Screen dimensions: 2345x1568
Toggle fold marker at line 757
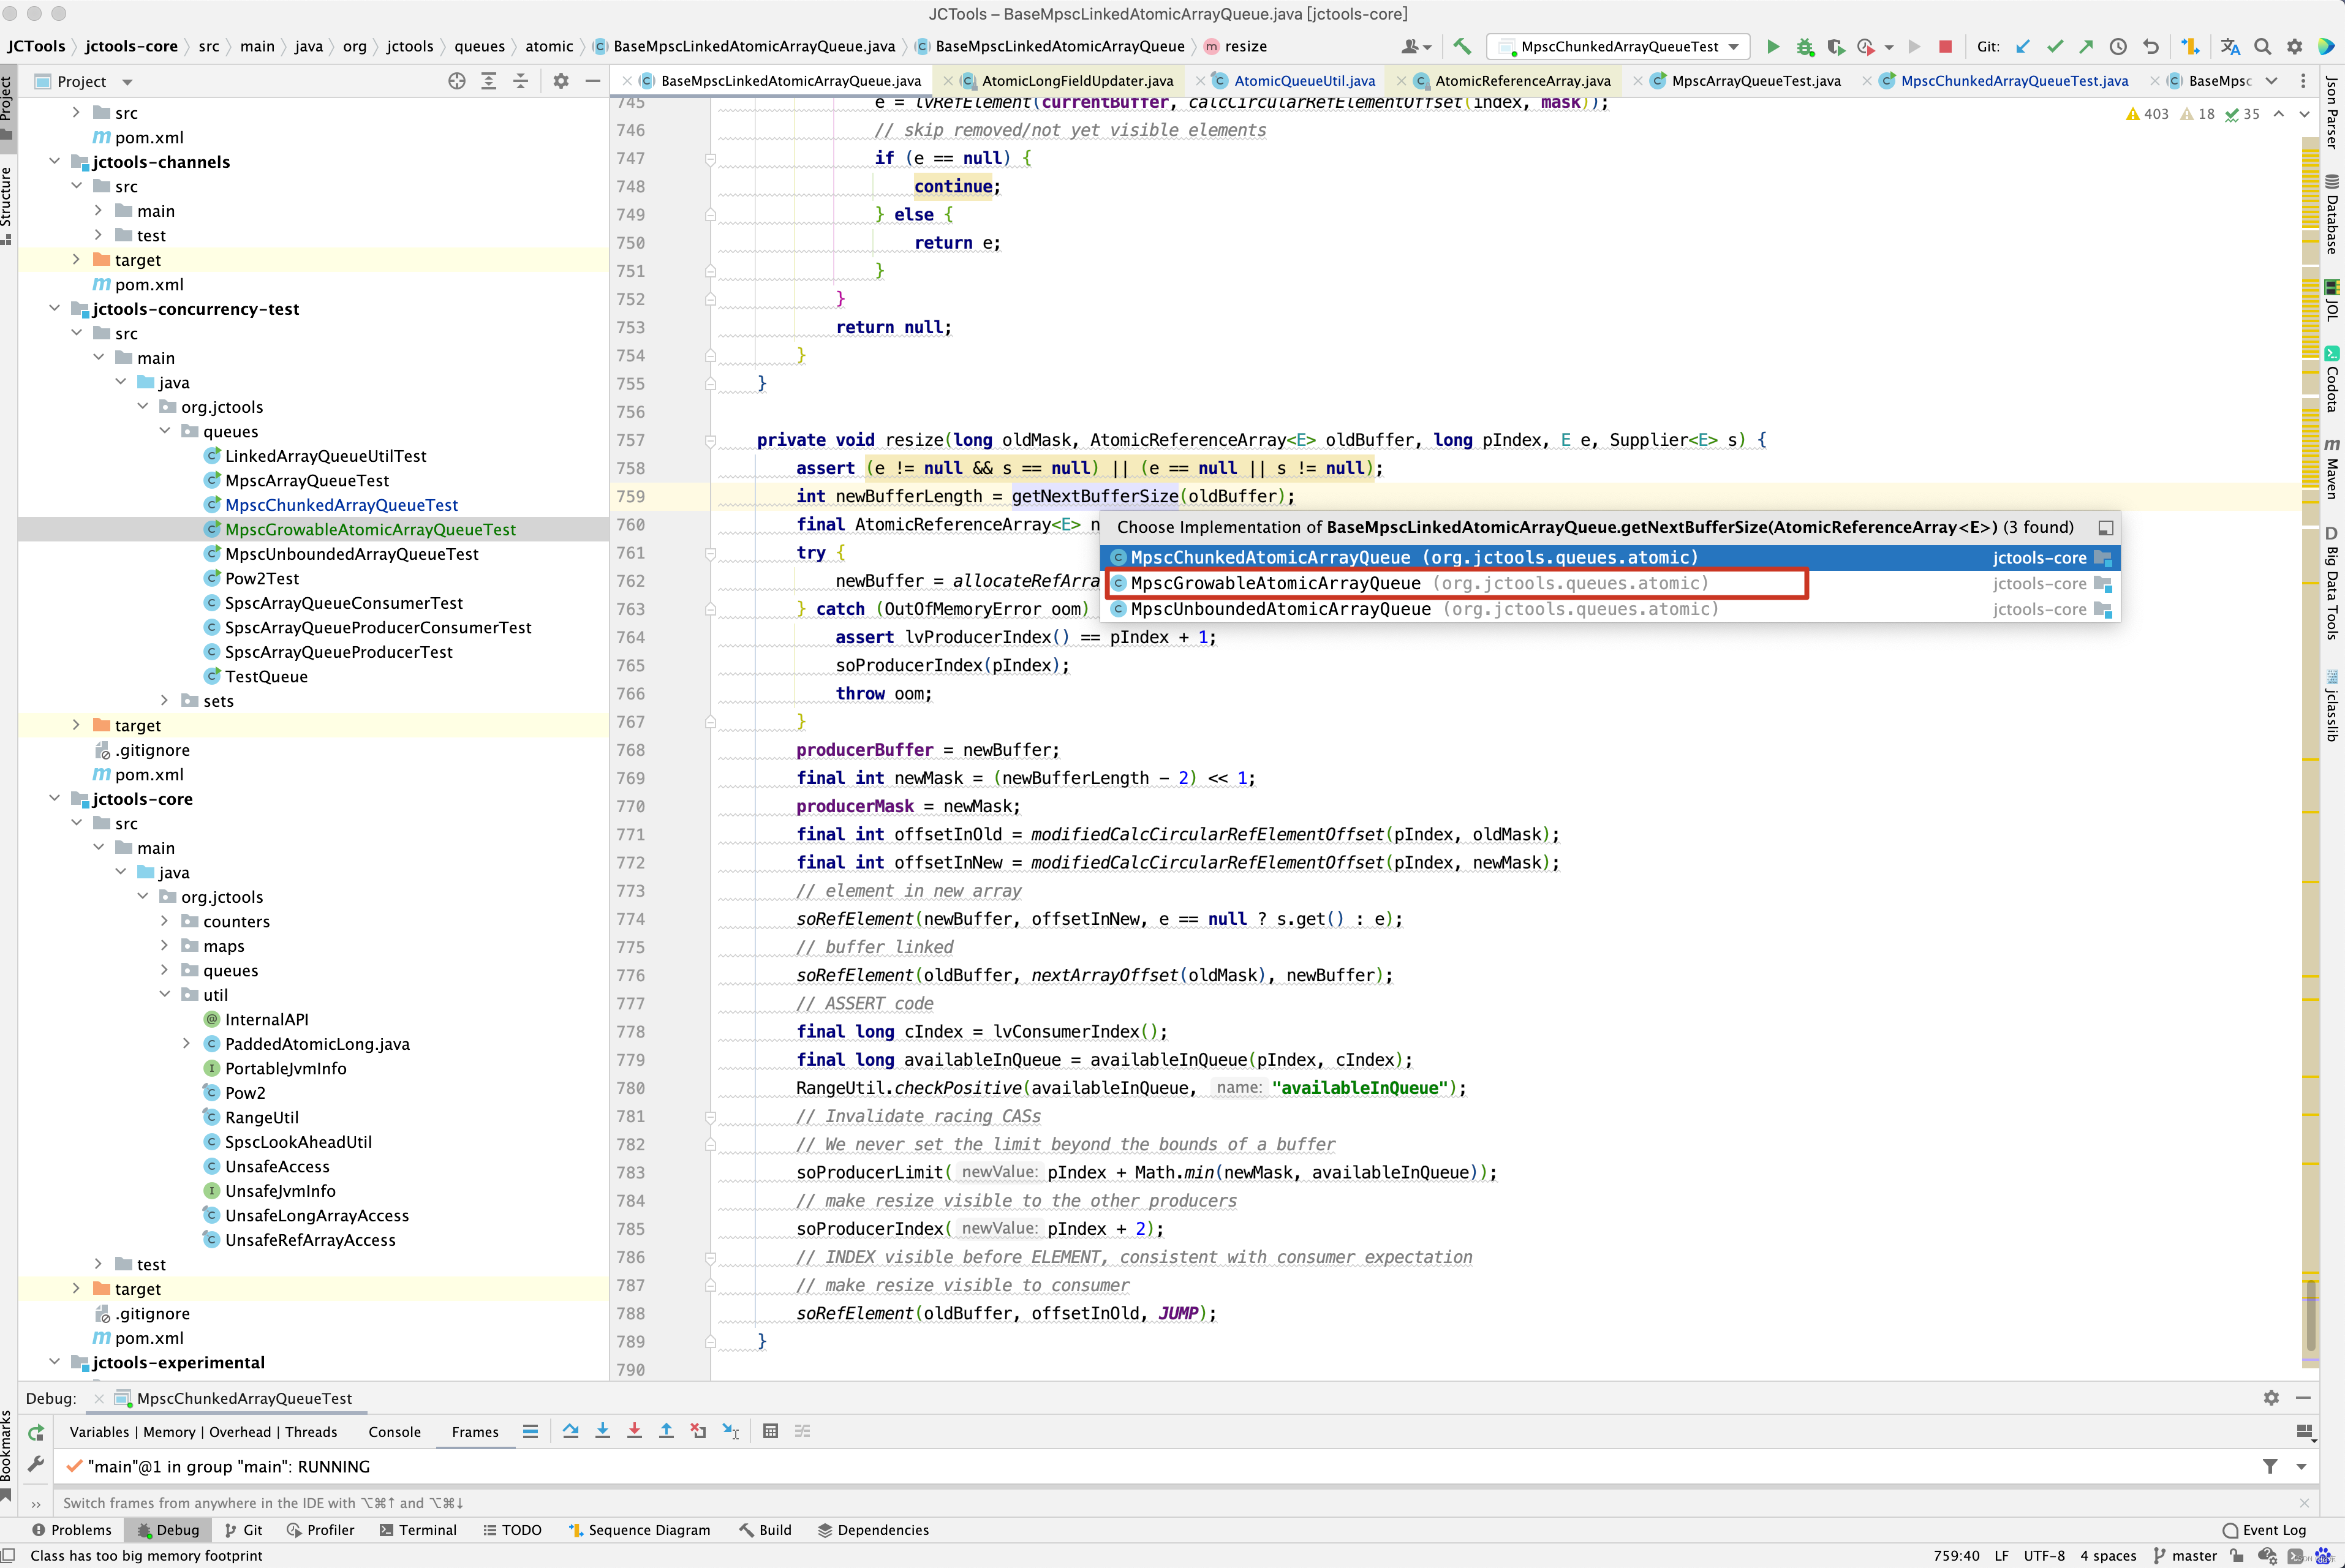(x=710, y=440)
